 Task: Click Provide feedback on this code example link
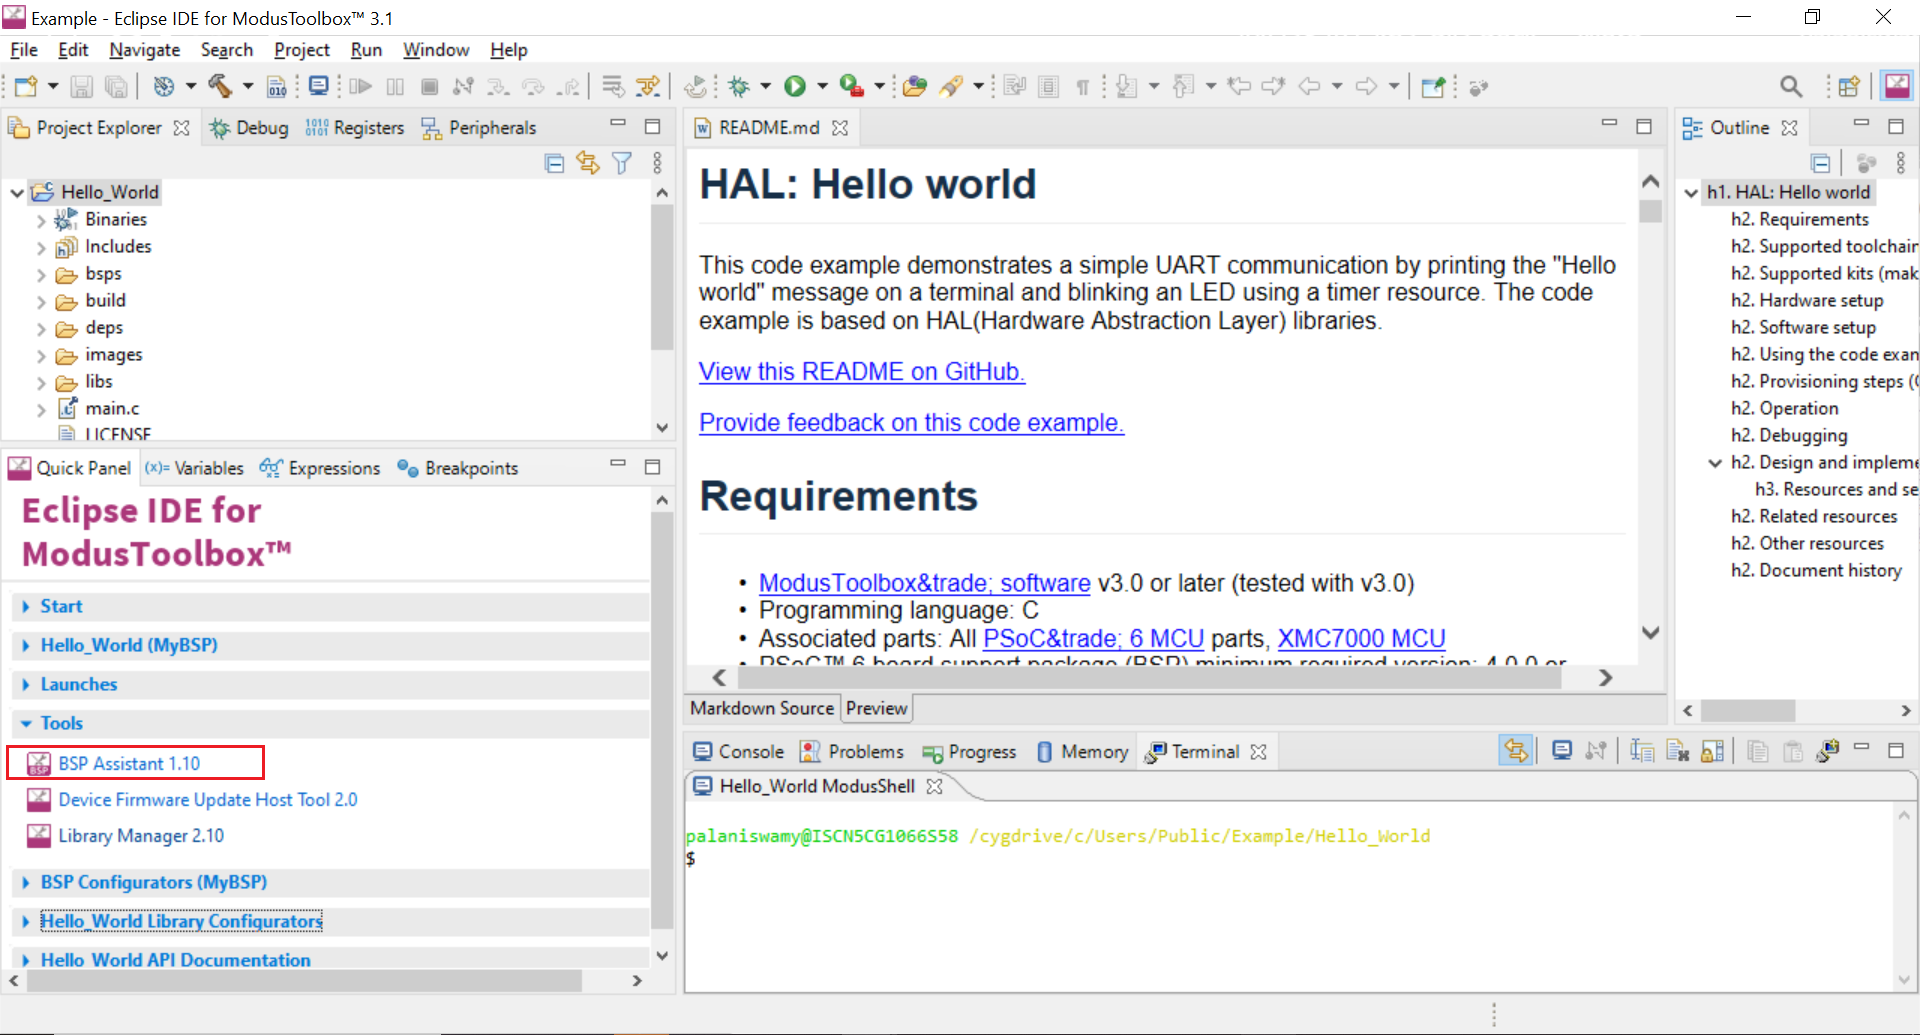click(x=912, y=423)
